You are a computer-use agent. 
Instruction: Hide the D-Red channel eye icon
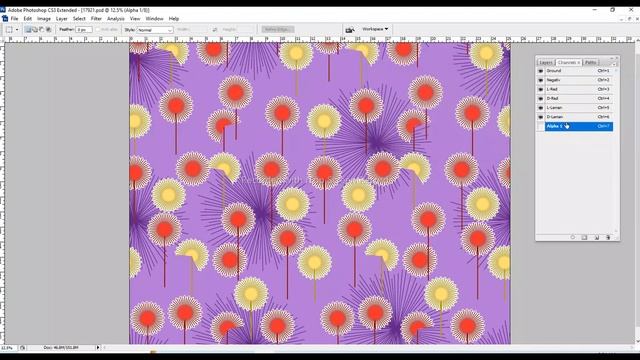(x=541, y=99)
